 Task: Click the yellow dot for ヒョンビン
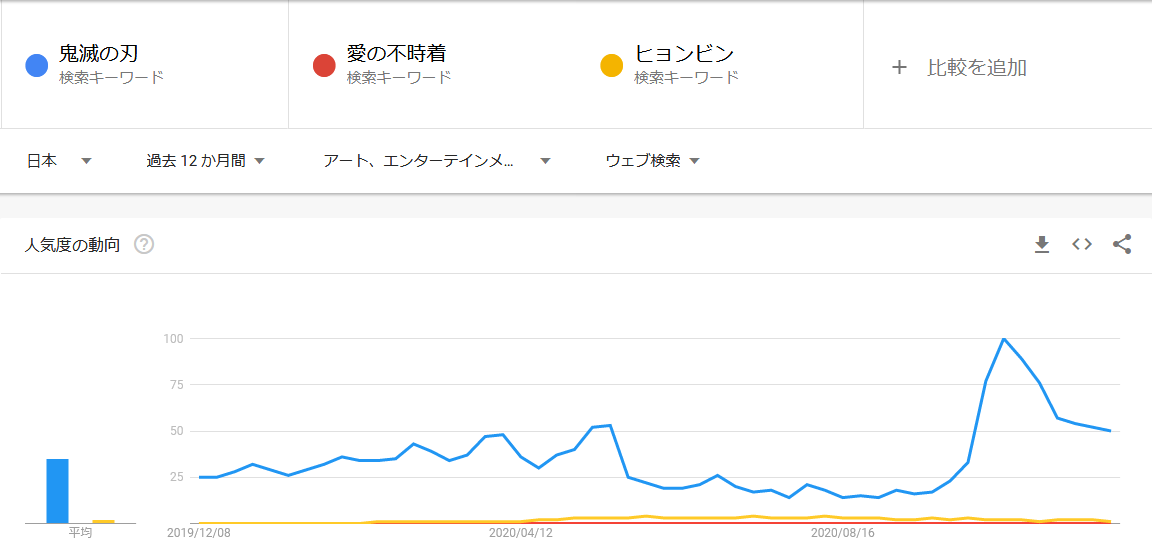(611, 66)
